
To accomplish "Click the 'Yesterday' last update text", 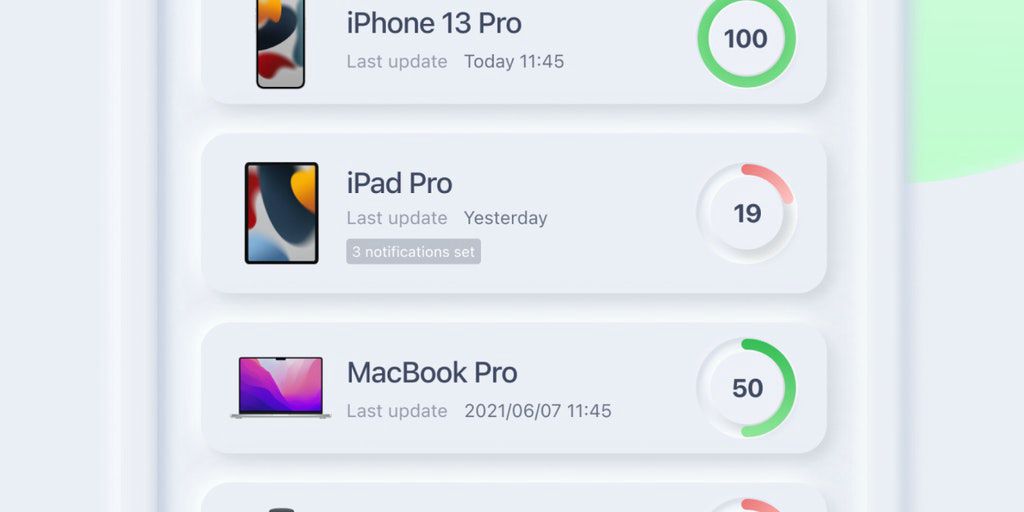I will click(505, 218).
